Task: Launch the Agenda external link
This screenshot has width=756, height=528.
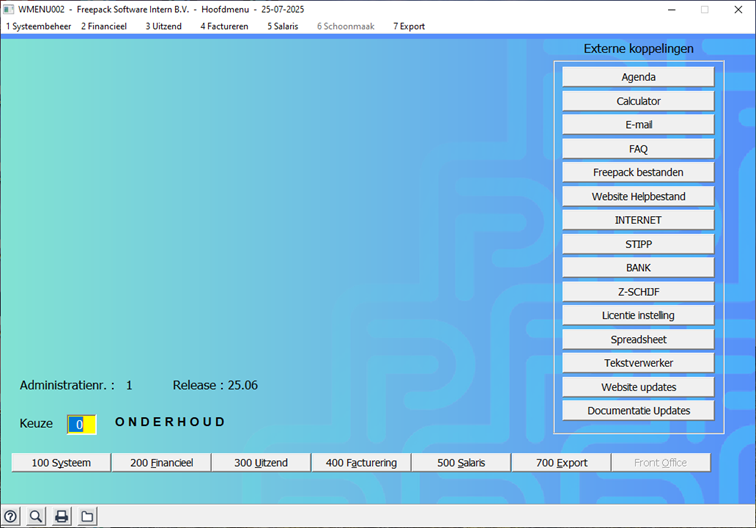Action: pyautogui.click(x=638, y=77)
